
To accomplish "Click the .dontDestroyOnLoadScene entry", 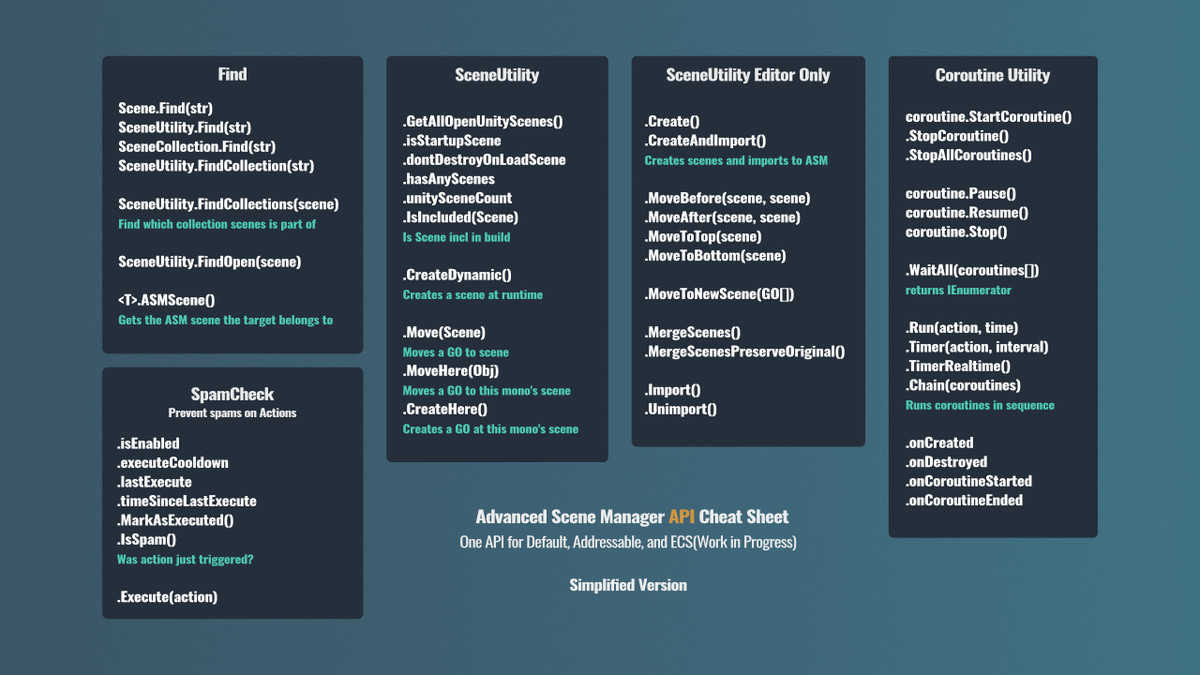I will click(485, 159).
